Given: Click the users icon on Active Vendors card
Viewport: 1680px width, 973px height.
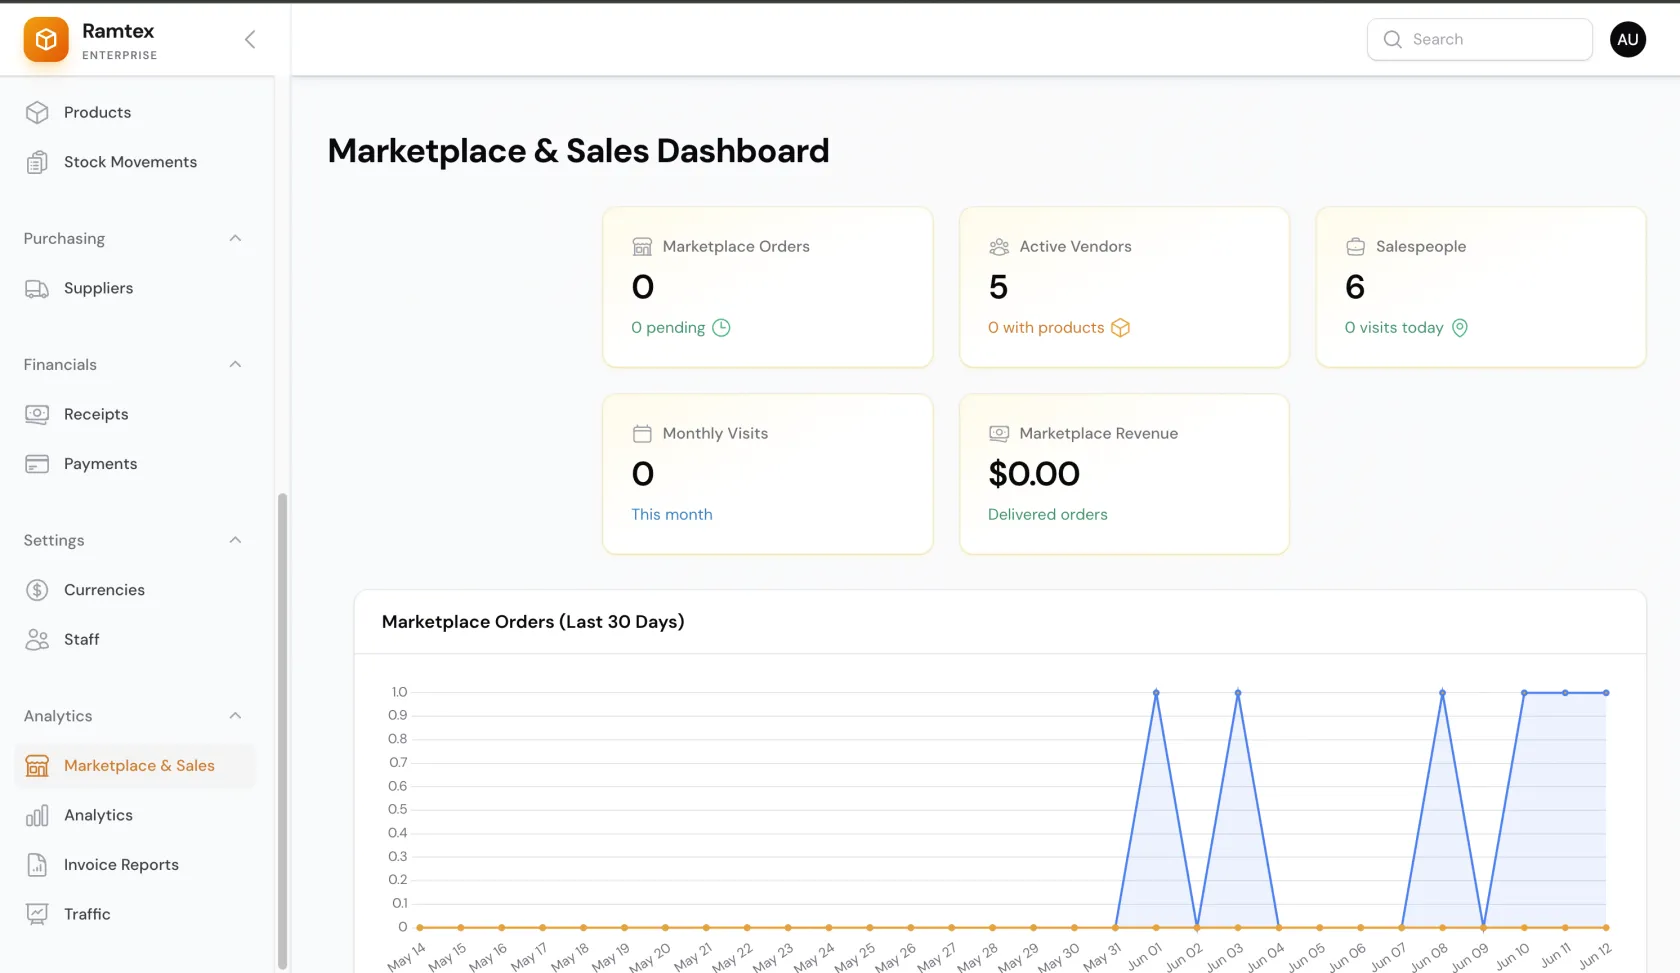Looking at the screenshot, I should pos(999,246).
